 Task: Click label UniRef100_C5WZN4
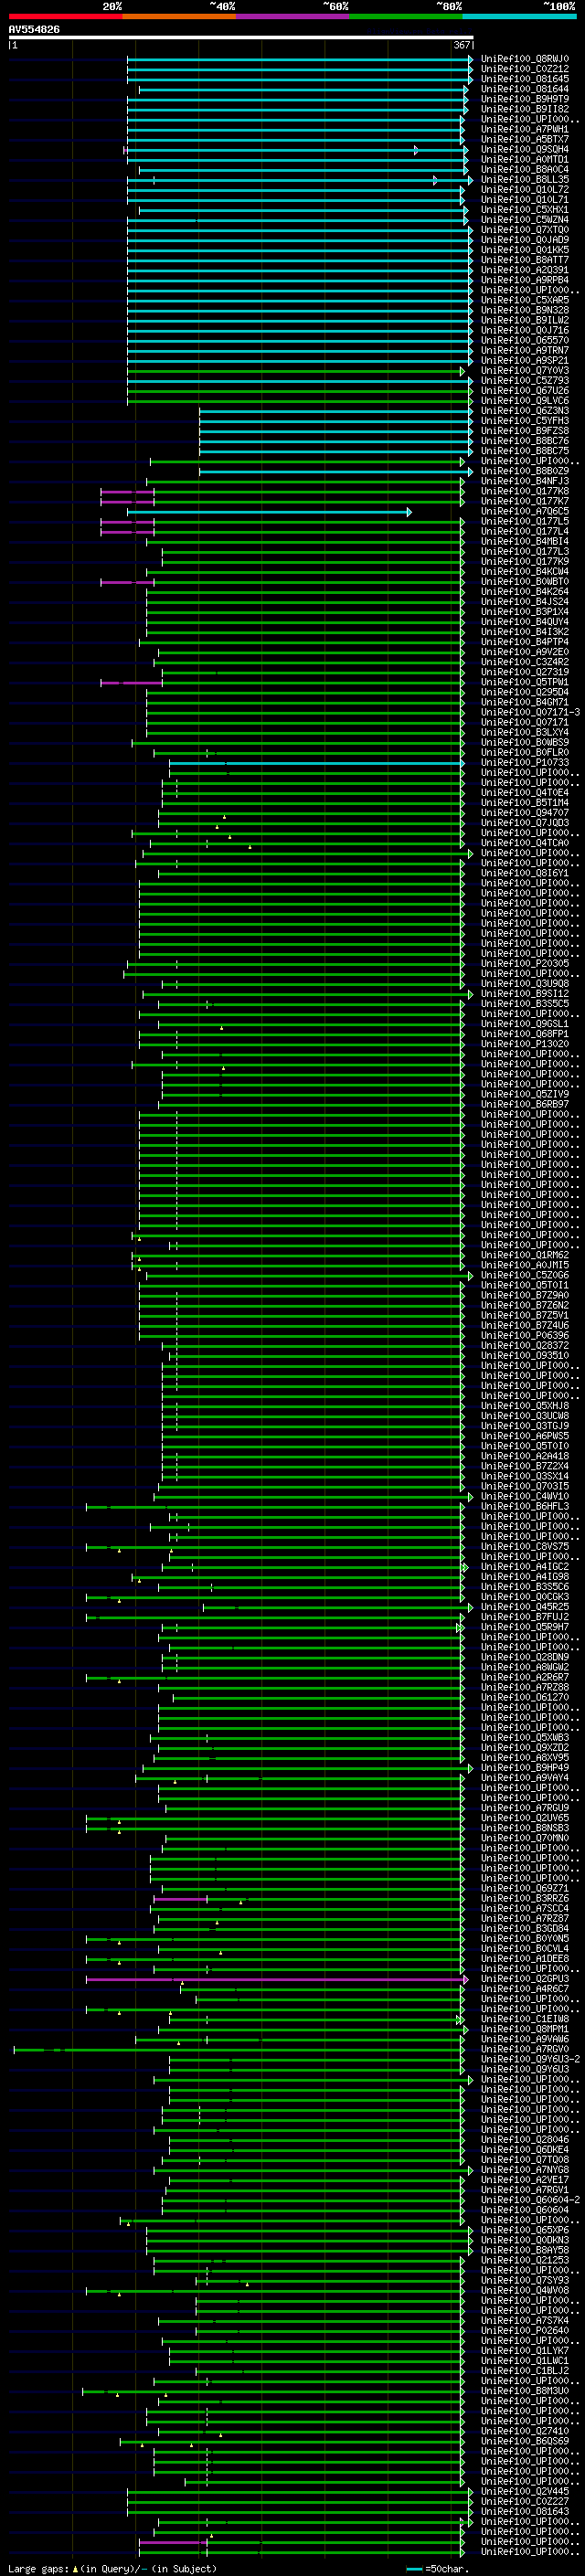coord(524,220)
